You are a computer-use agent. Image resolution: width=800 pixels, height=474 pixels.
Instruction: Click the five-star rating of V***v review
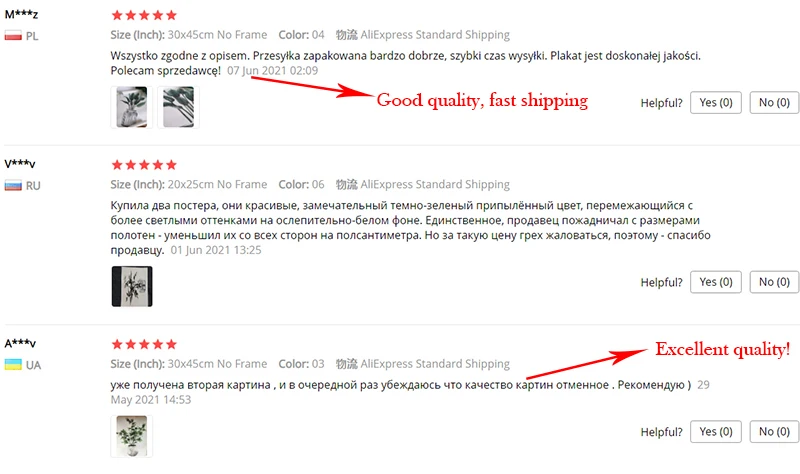[144, 165]
